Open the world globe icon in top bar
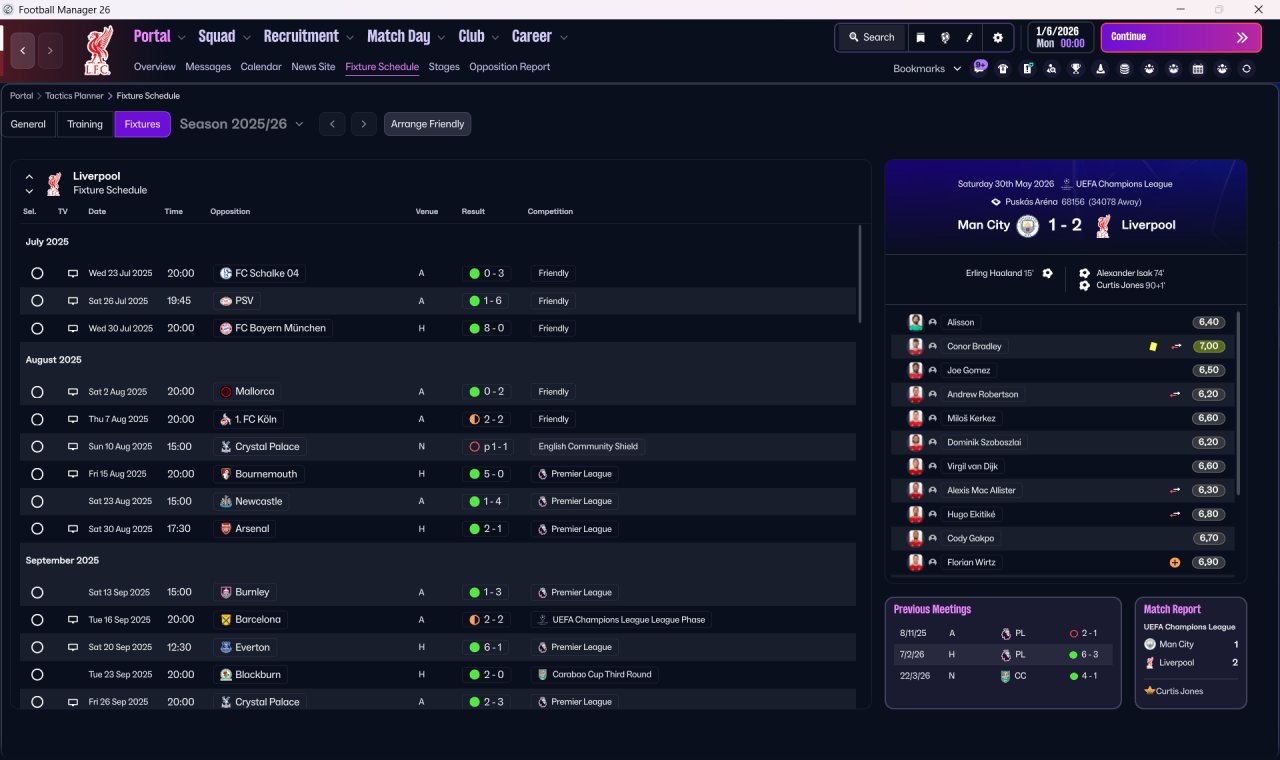This screenshot has width=1280, height=760. pos(945,38)
